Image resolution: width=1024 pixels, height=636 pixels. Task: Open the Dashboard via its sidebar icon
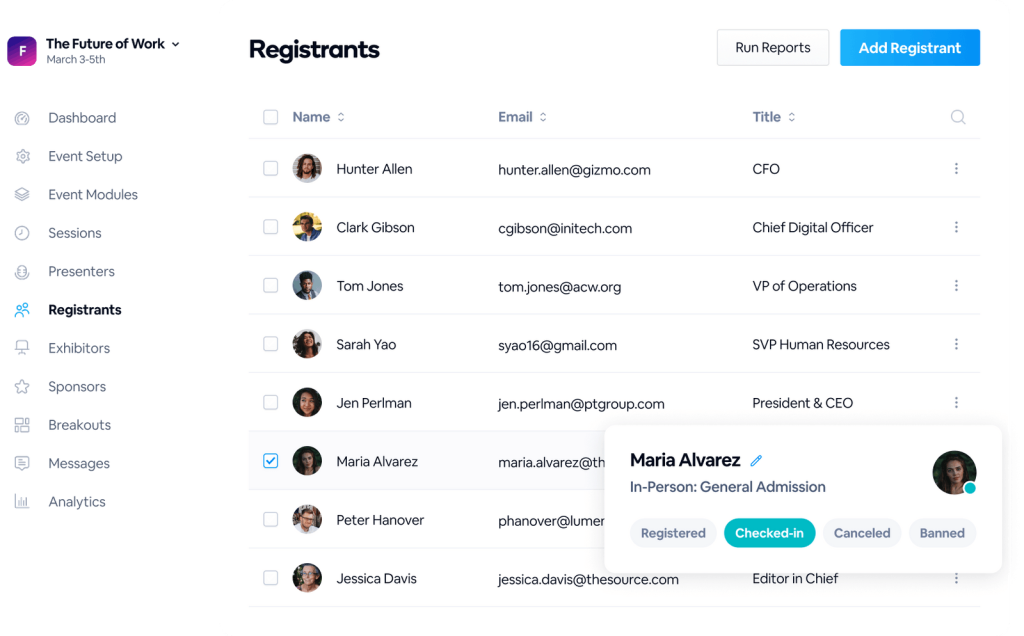[x=22, y=117]
